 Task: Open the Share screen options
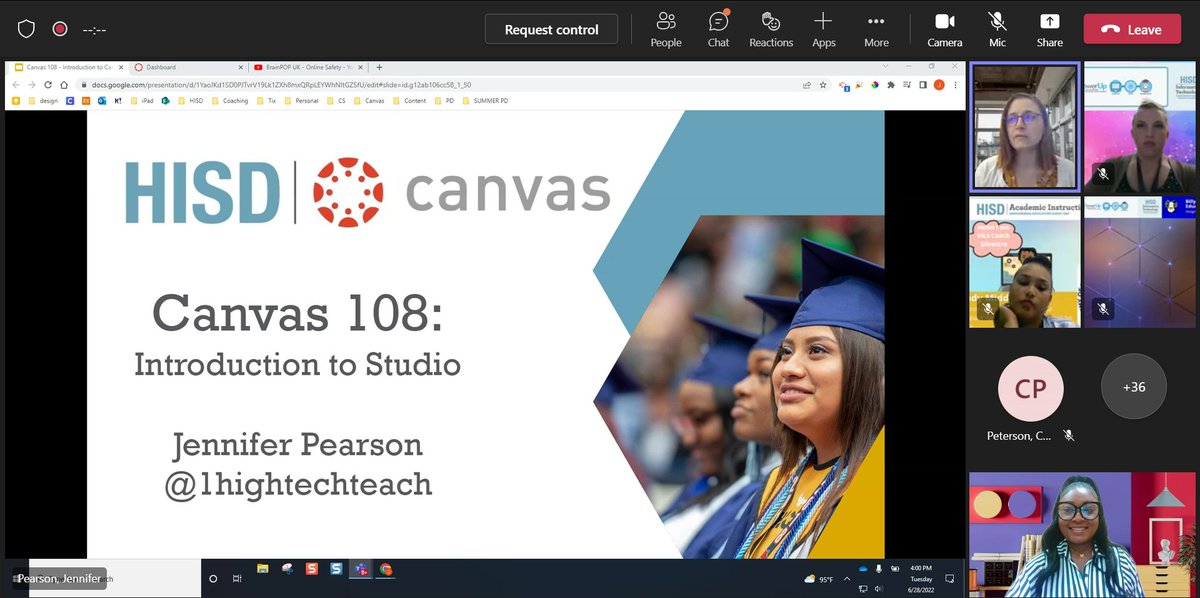pos(1049,27)
